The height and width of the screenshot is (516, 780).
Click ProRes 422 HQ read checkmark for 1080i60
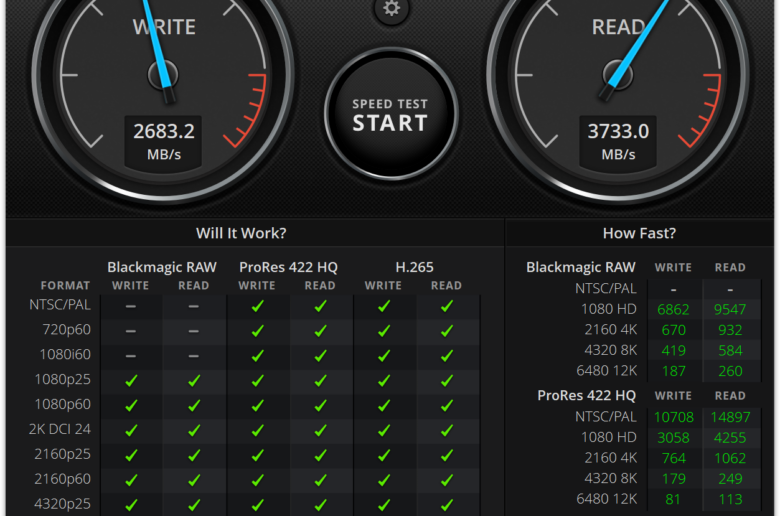[320, 356]
